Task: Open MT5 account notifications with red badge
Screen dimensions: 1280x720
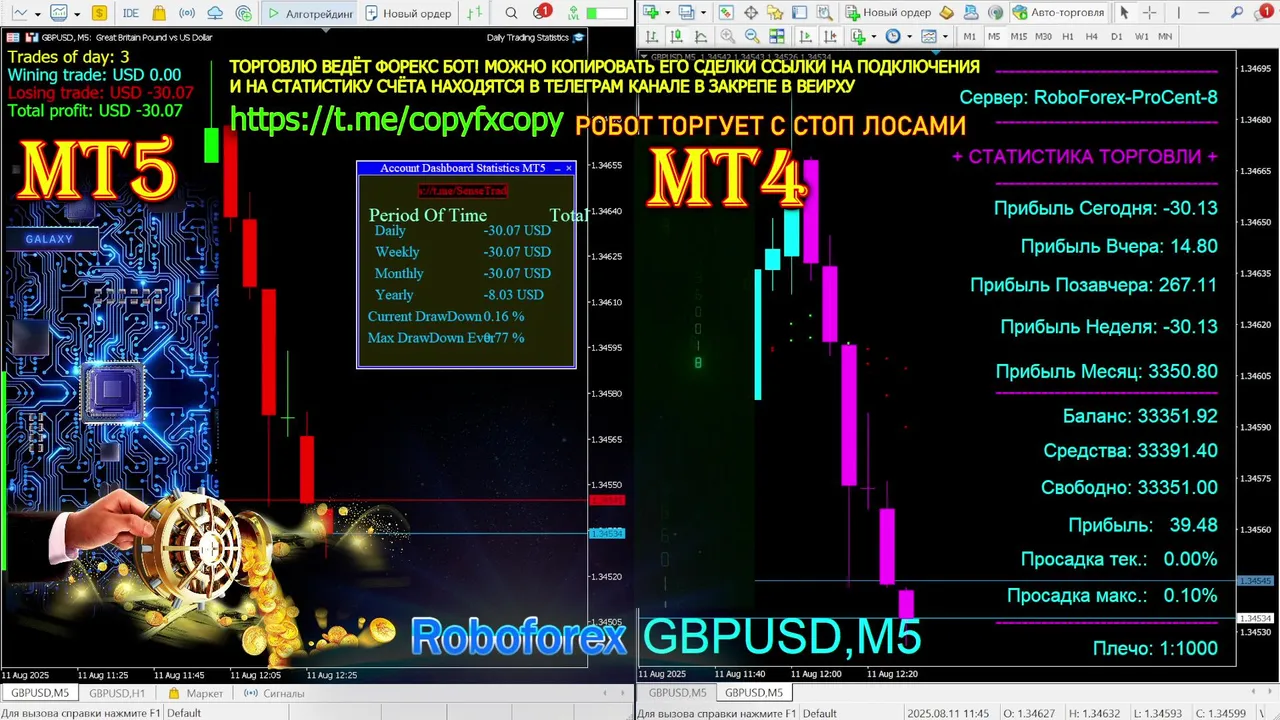Action: pyautogui.click(x=540, y=12)
